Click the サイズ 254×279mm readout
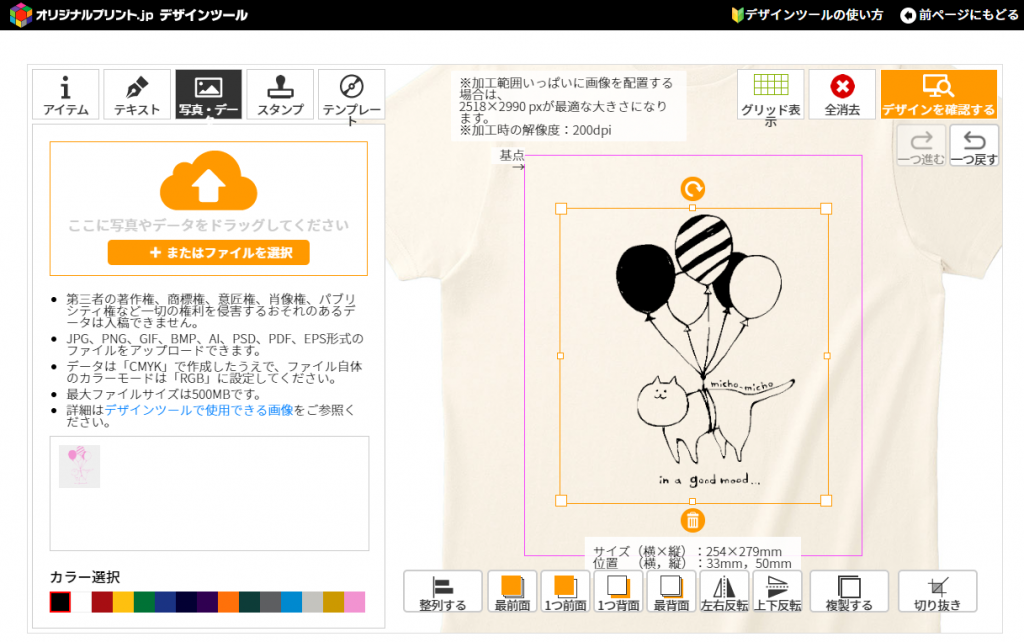Image resolution: width=1024 pixels, height=642 pixels. pos(687,551)
